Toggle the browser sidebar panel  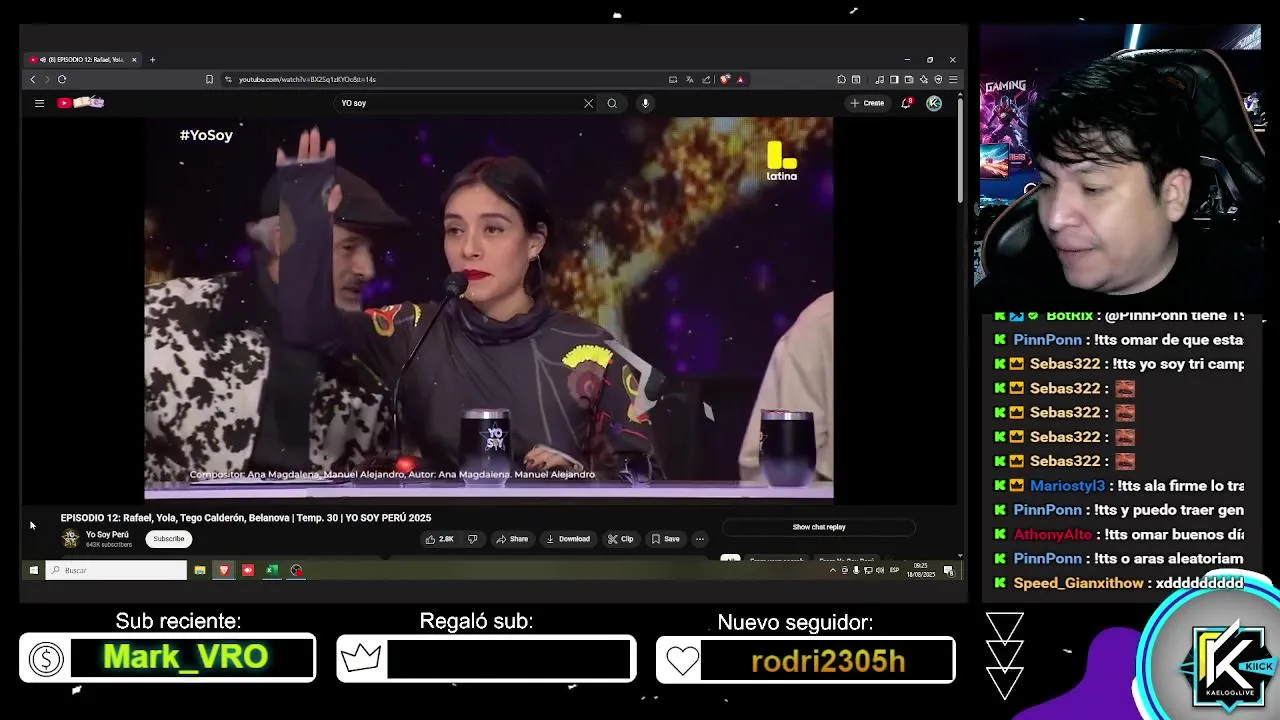click(x=894, y=79)
